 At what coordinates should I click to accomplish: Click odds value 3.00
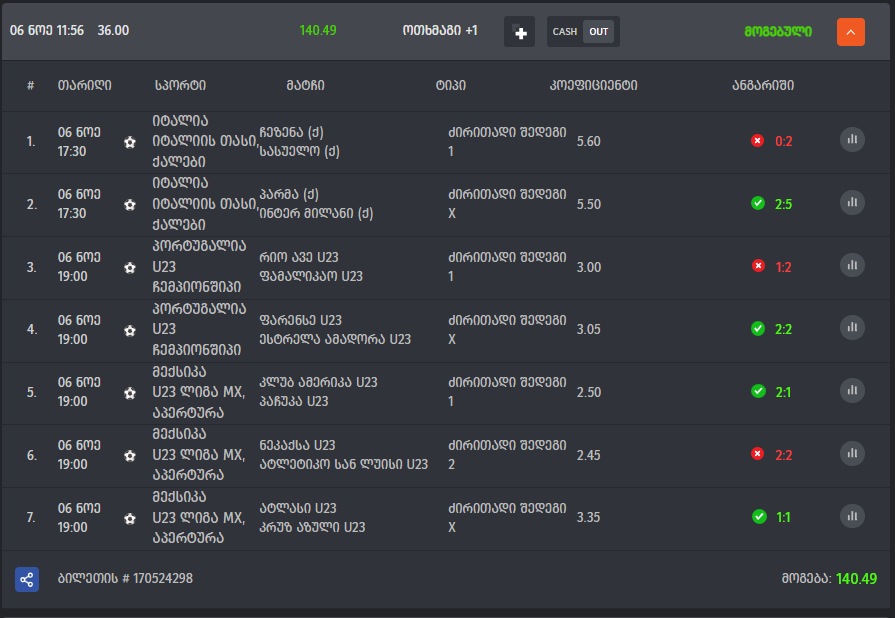pos(588,267)
